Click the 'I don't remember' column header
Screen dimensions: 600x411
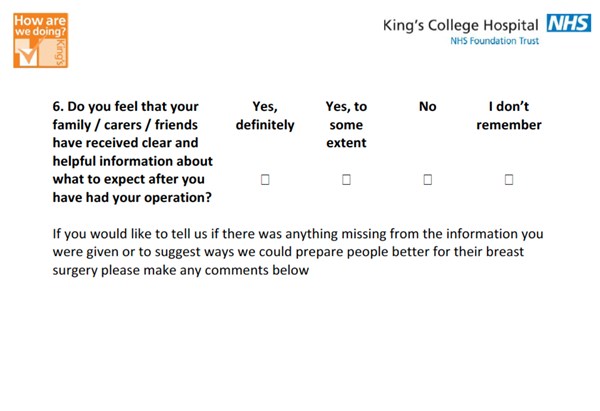509,116
